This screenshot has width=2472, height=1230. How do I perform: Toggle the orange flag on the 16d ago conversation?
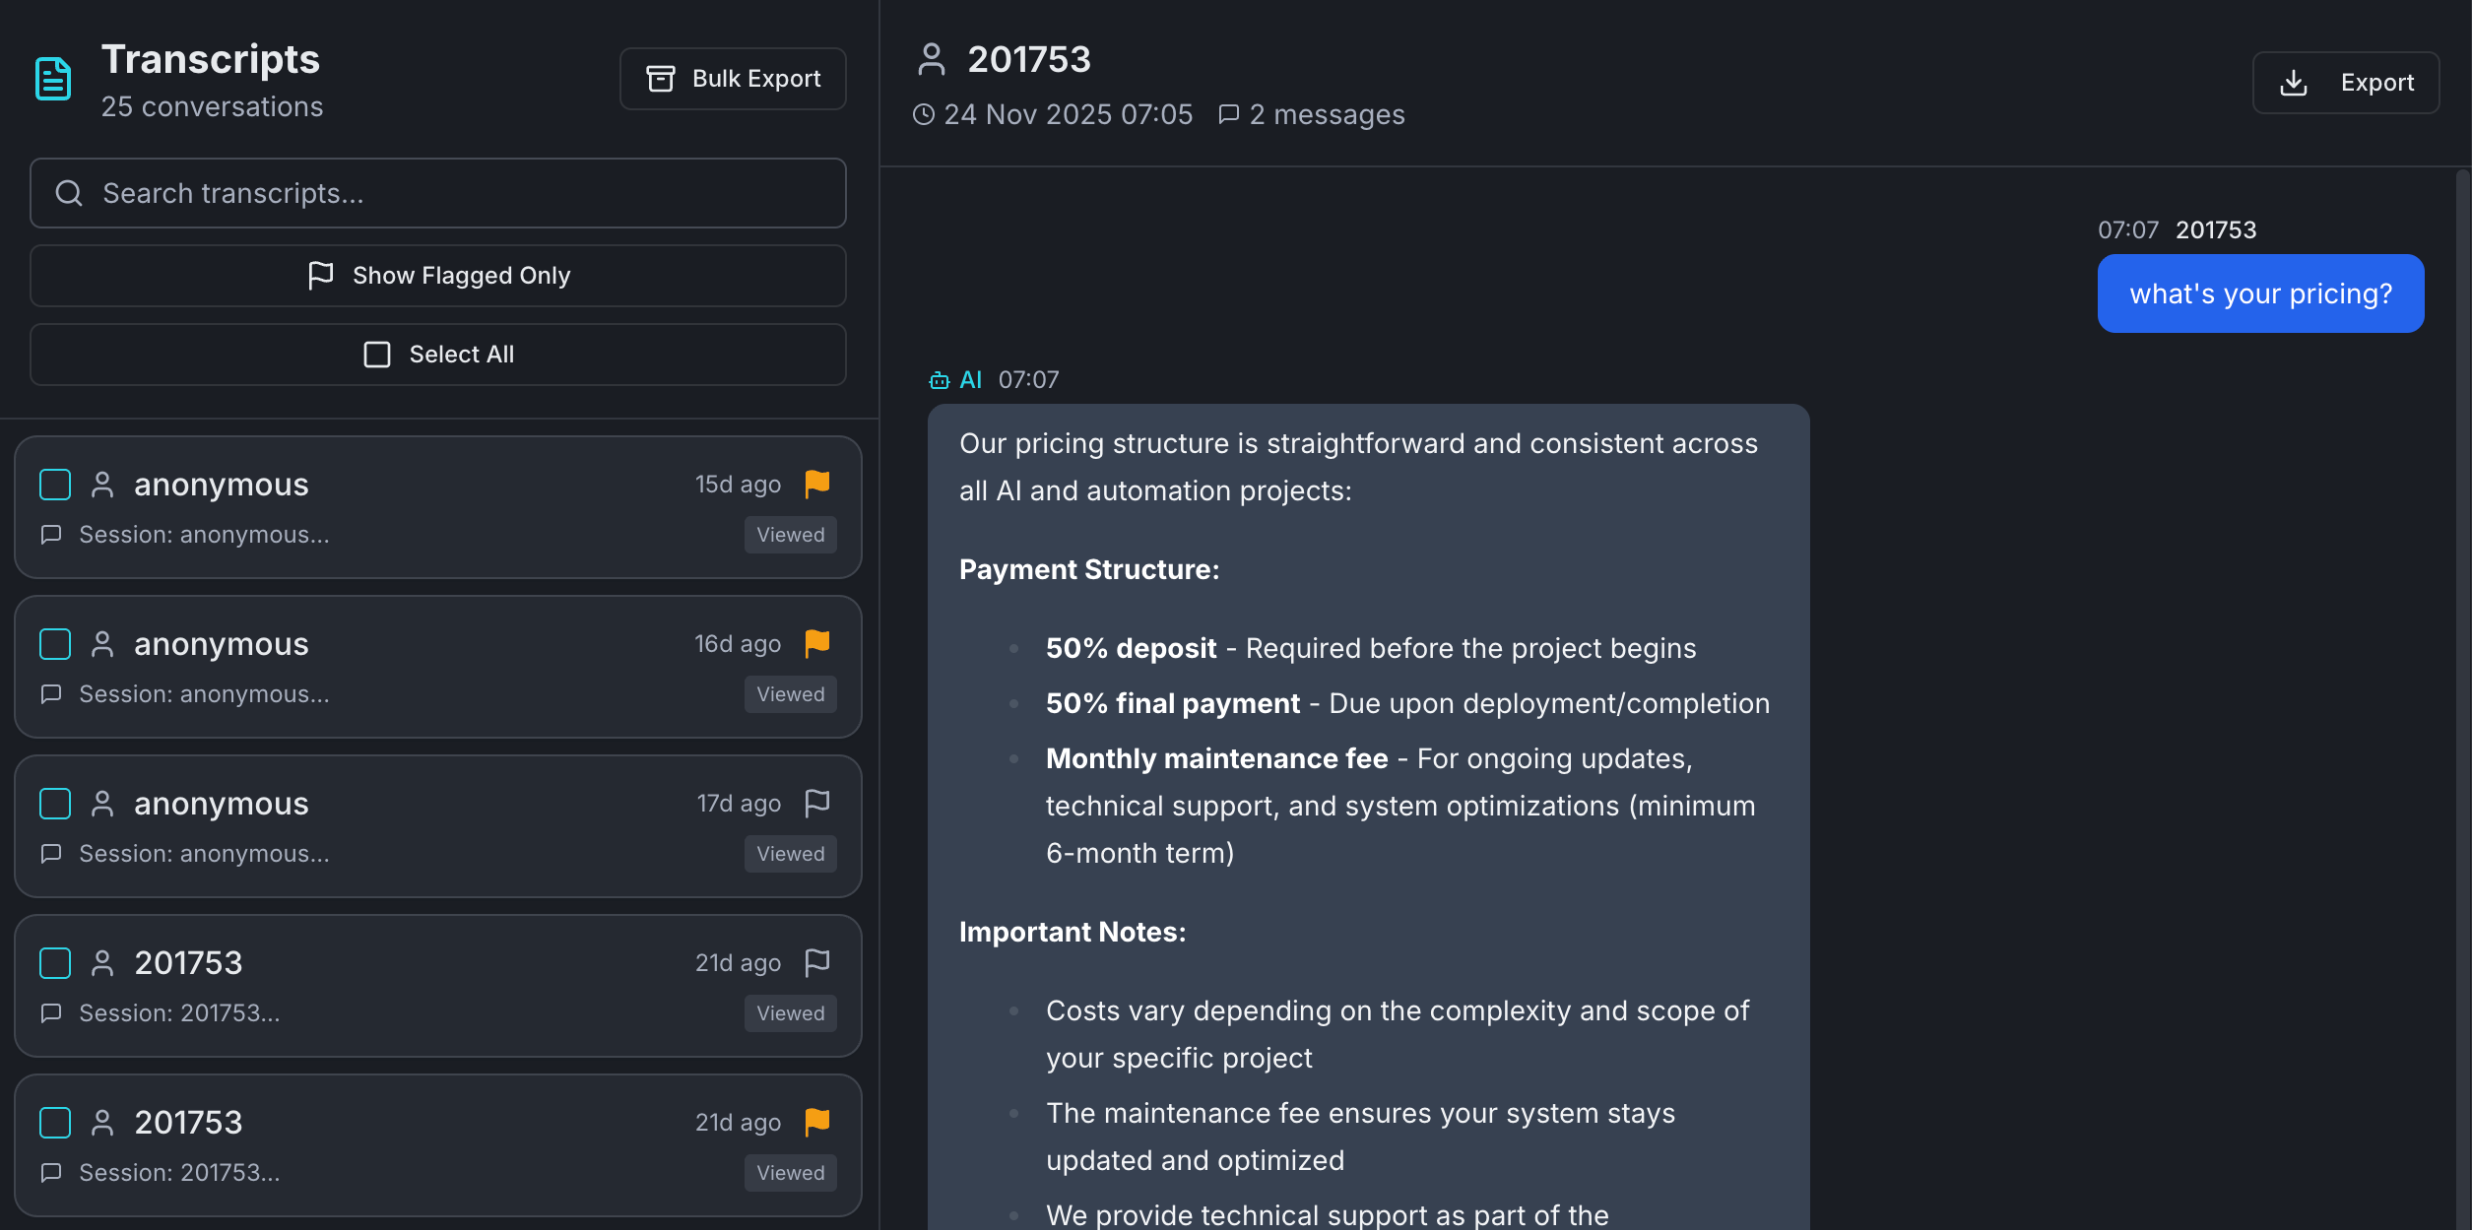pyautogui.click(x=817, y=643)
